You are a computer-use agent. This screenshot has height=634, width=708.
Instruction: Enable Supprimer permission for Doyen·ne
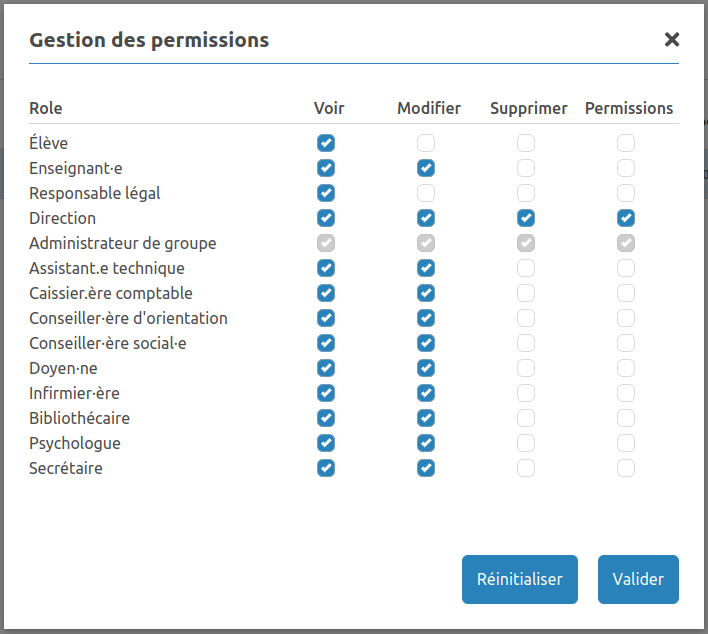pos(526,368)
